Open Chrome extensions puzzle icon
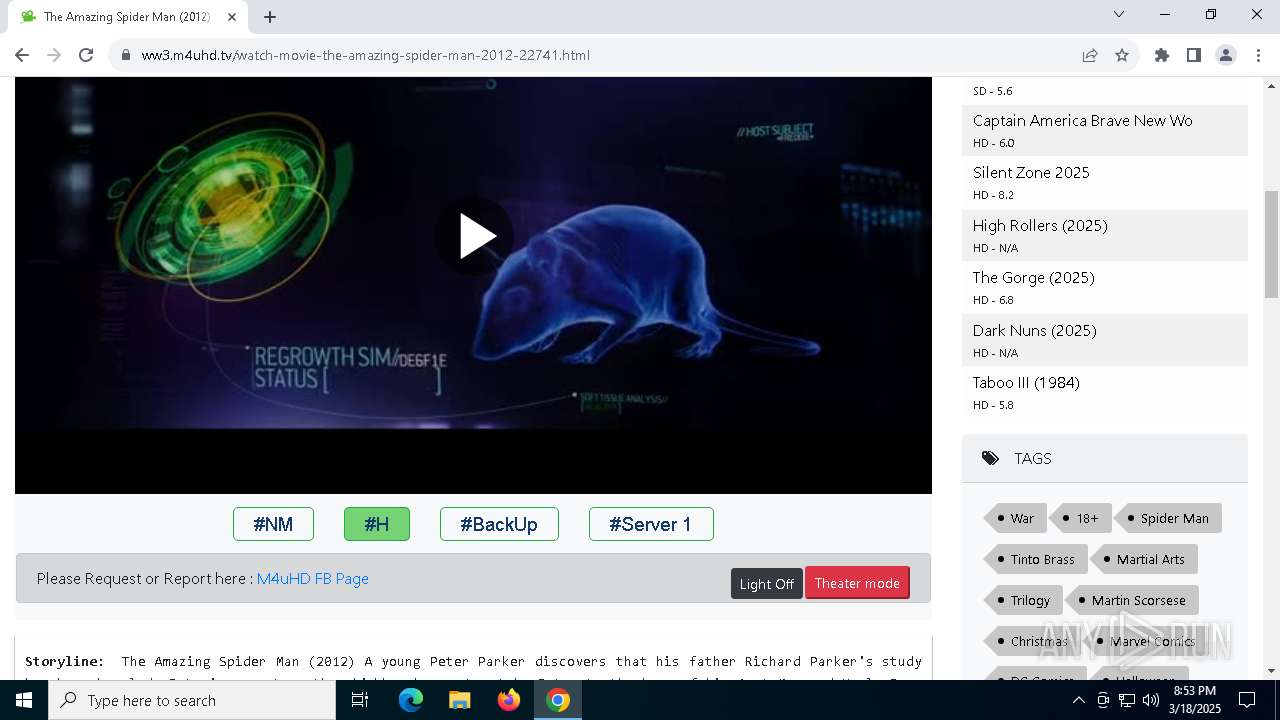 pos(1162,55)
